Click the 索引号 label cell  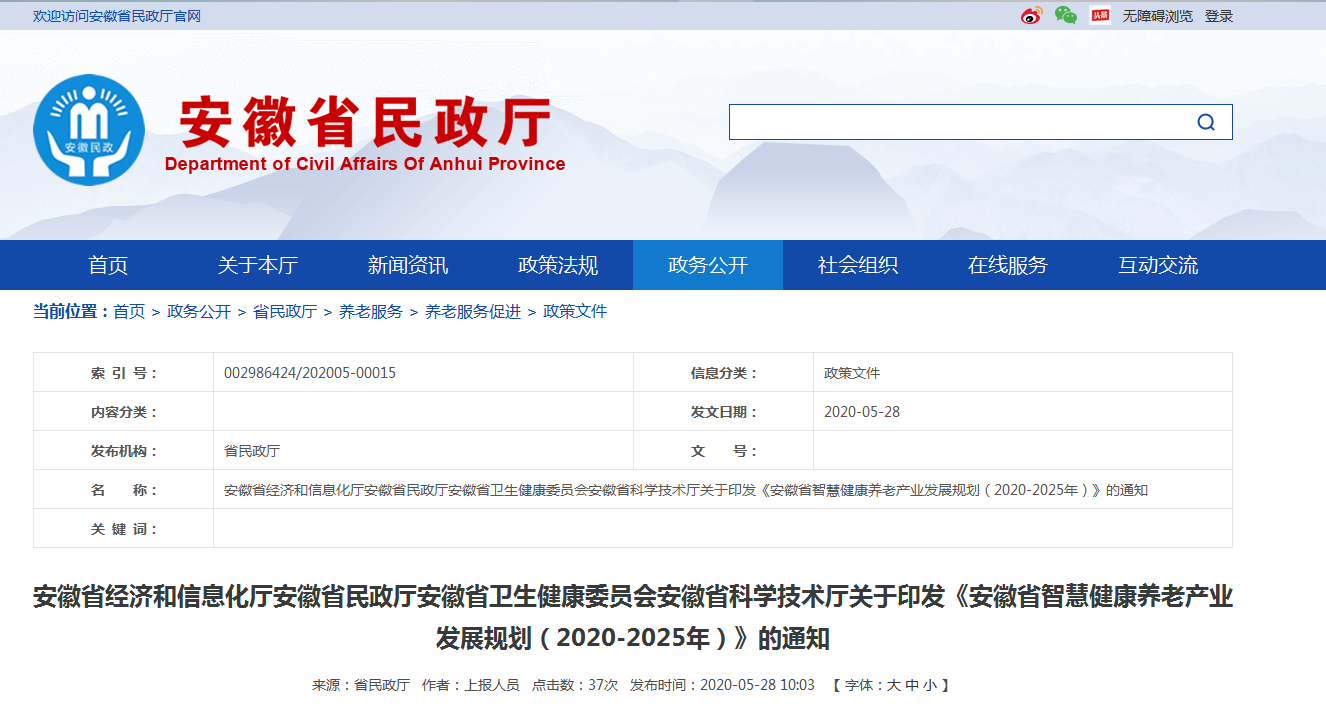(124, 373)
